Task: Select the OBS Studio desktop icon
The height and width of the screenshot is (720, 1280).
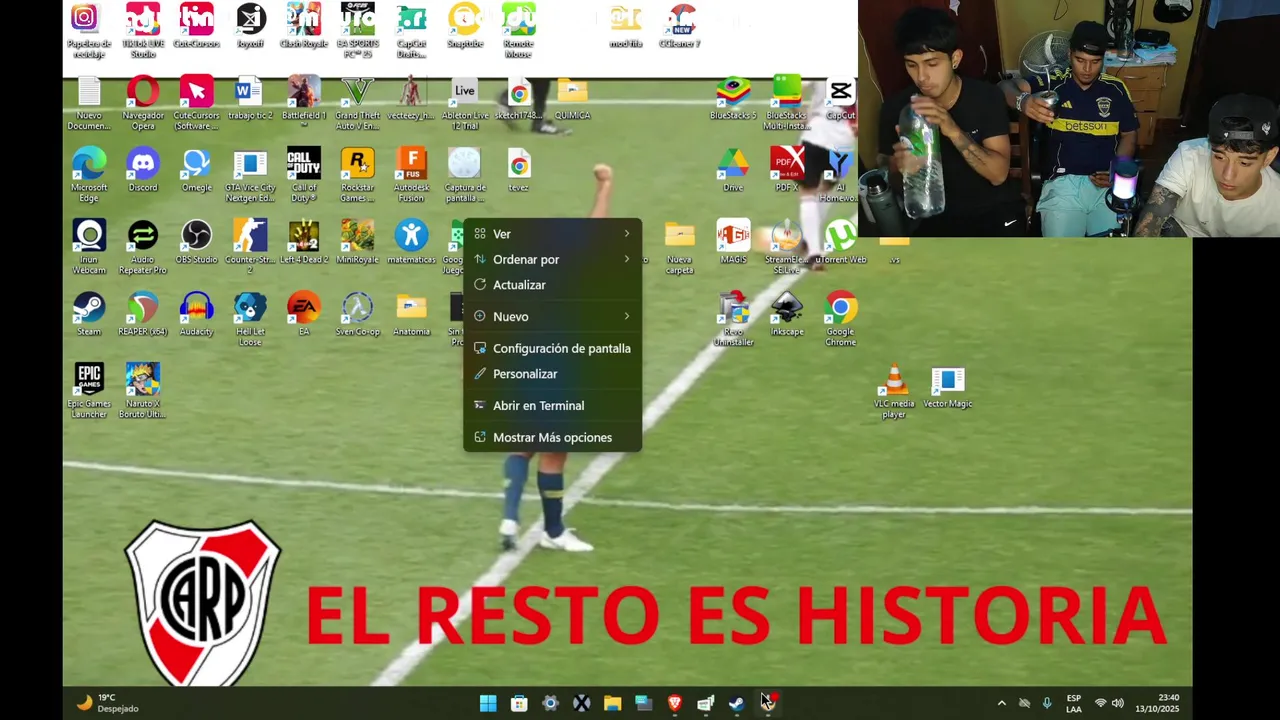Action: [x=196, y=243]
